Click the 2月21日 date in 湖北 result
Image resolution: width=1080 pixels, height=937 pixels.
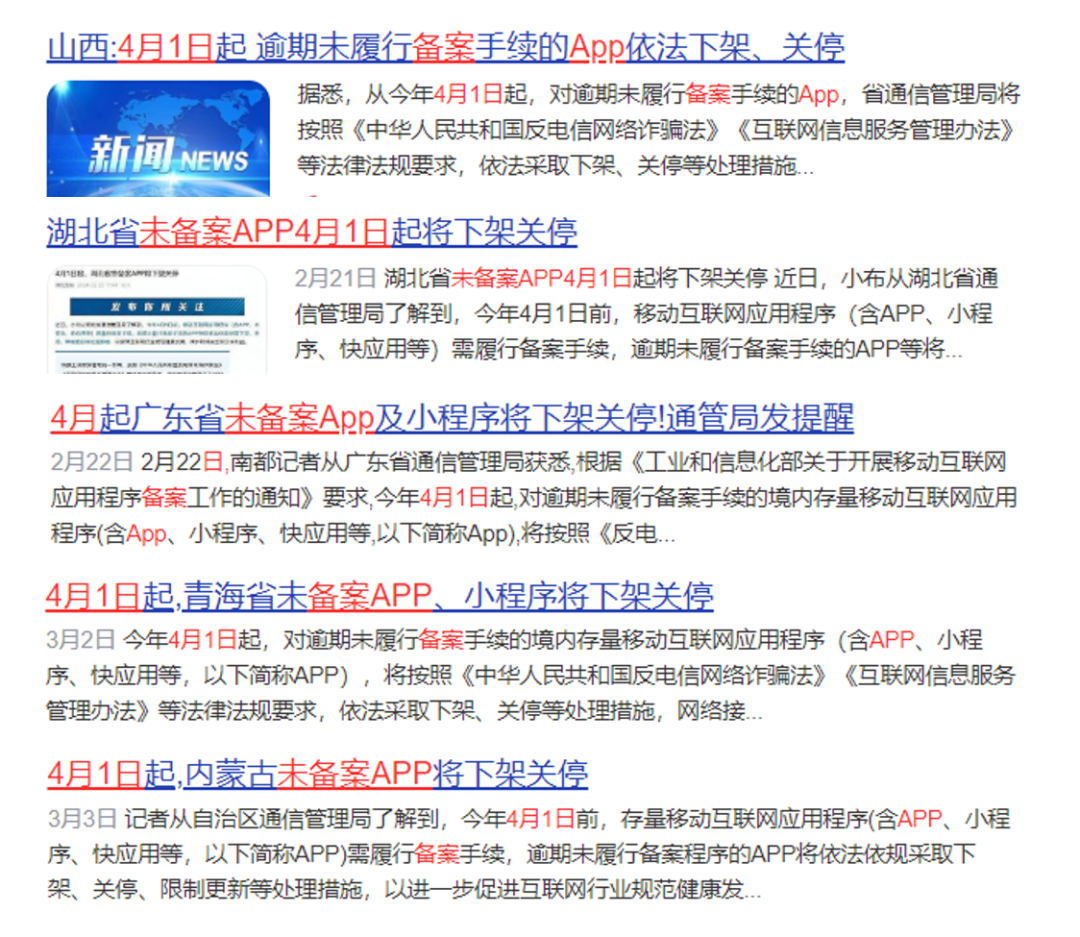click(x=335, y=278)
